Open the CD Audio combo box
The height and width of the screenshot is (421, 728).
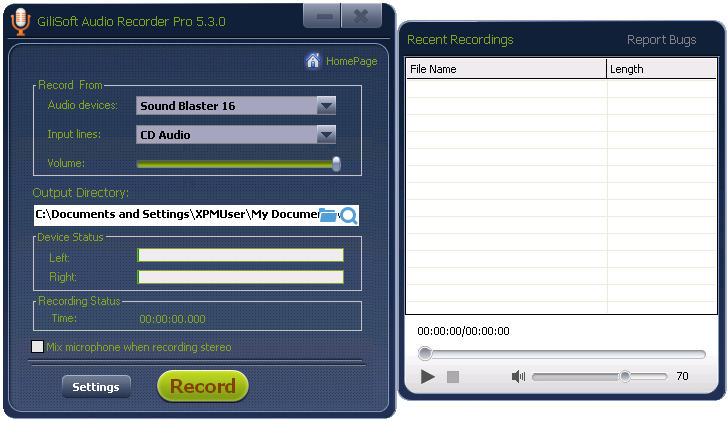(x=236, y=135)
